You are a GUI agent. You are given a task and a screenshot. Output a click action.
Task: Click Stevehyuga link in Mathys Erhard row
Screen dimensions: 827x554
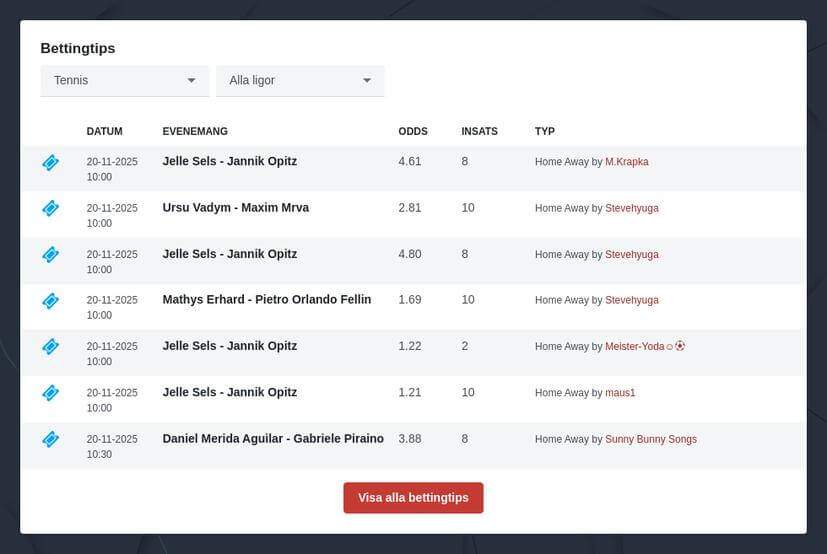[x=631, y=300]
